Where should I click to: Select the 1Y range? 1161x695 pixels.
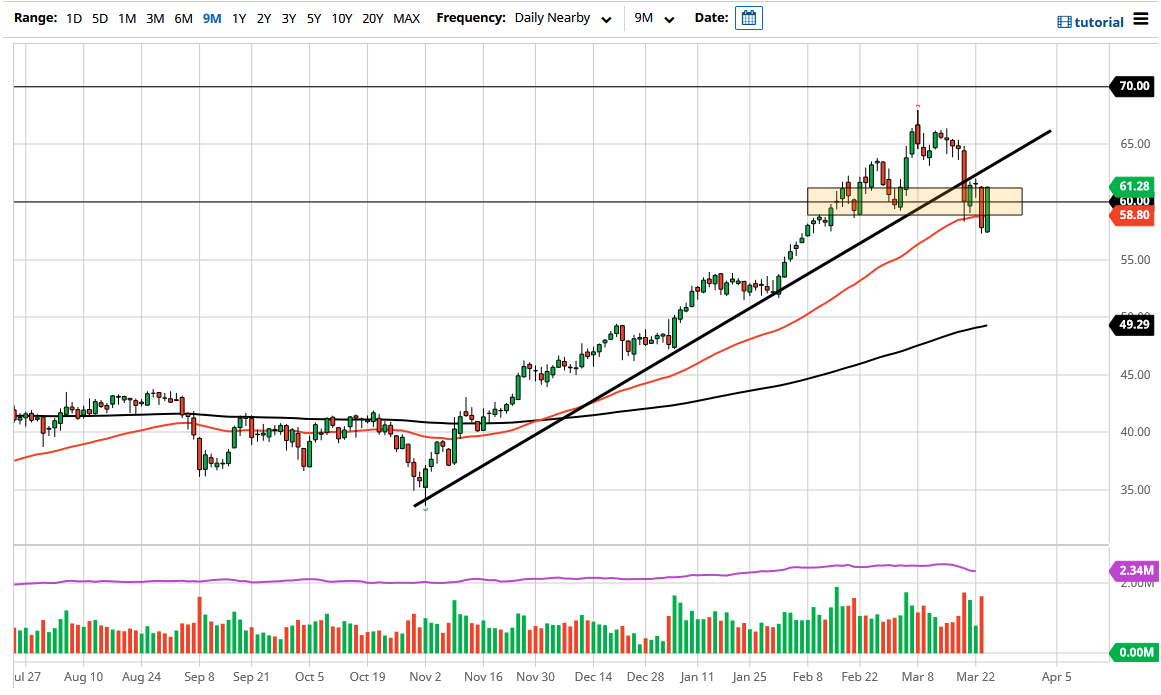click(238, 17)
